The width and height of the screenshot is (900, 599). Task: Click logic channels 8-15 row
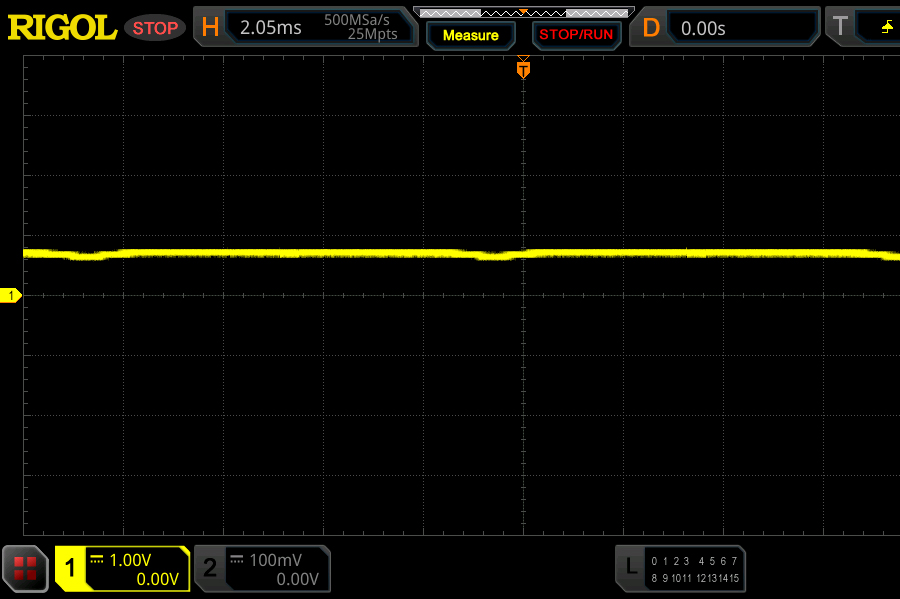pos(695,578)
